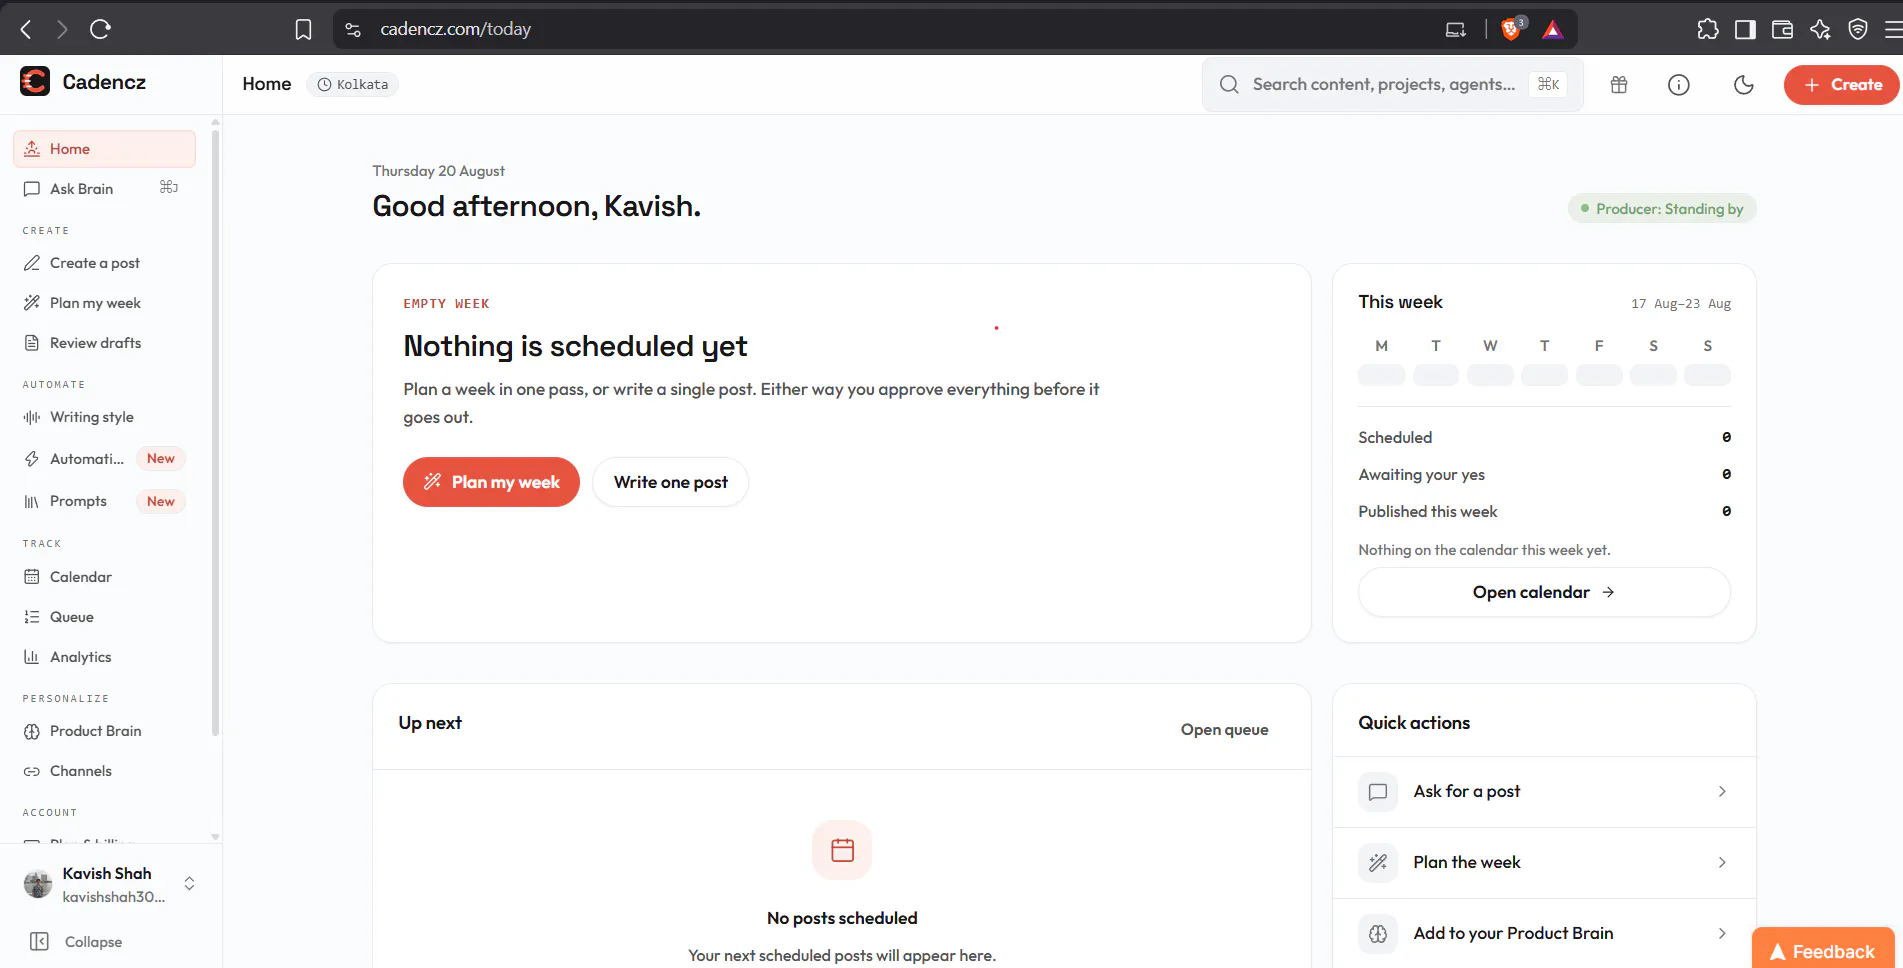This screenshot has width=1903, height=968.
Task: Click Monday's progress pill in This week
Action: pos(1381,376)
